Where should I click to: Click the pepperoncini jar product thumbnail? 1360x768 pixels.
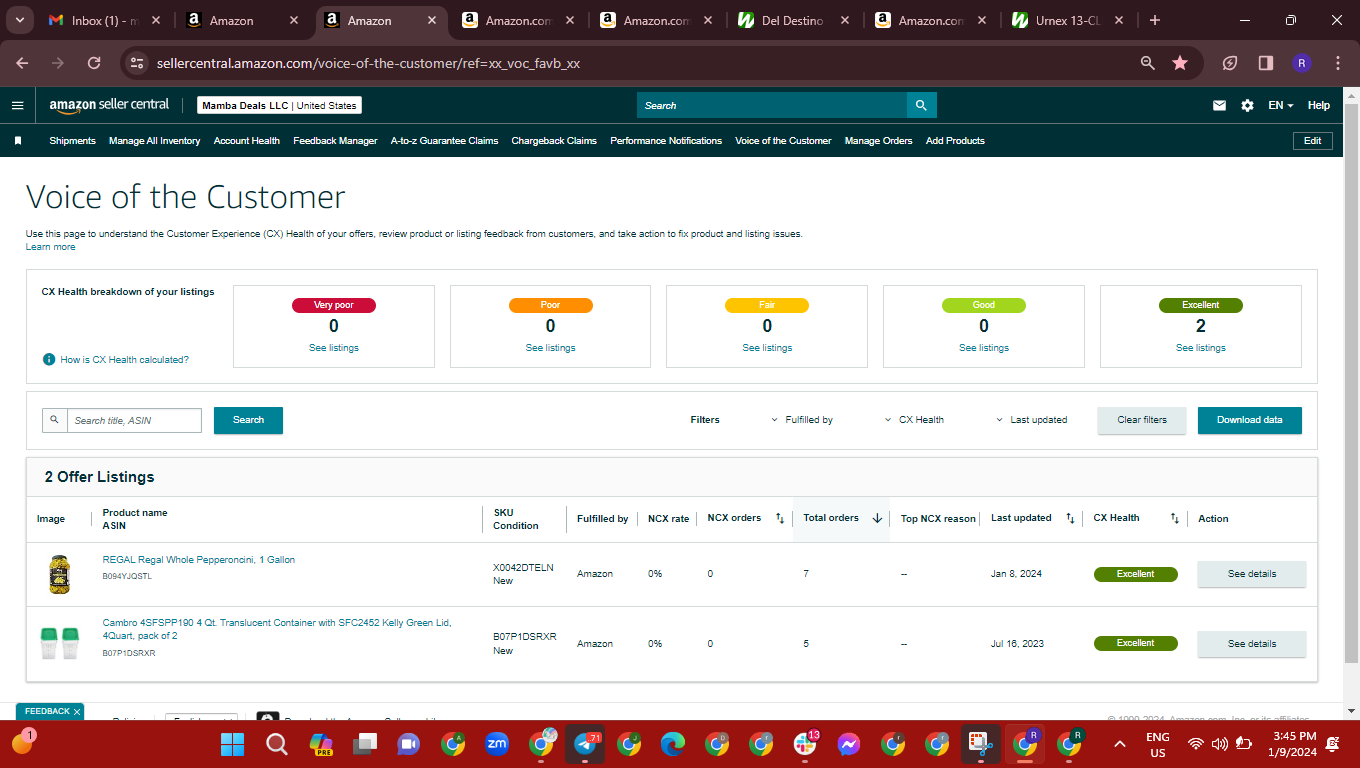pyautogui.click(x=59, y=574)
